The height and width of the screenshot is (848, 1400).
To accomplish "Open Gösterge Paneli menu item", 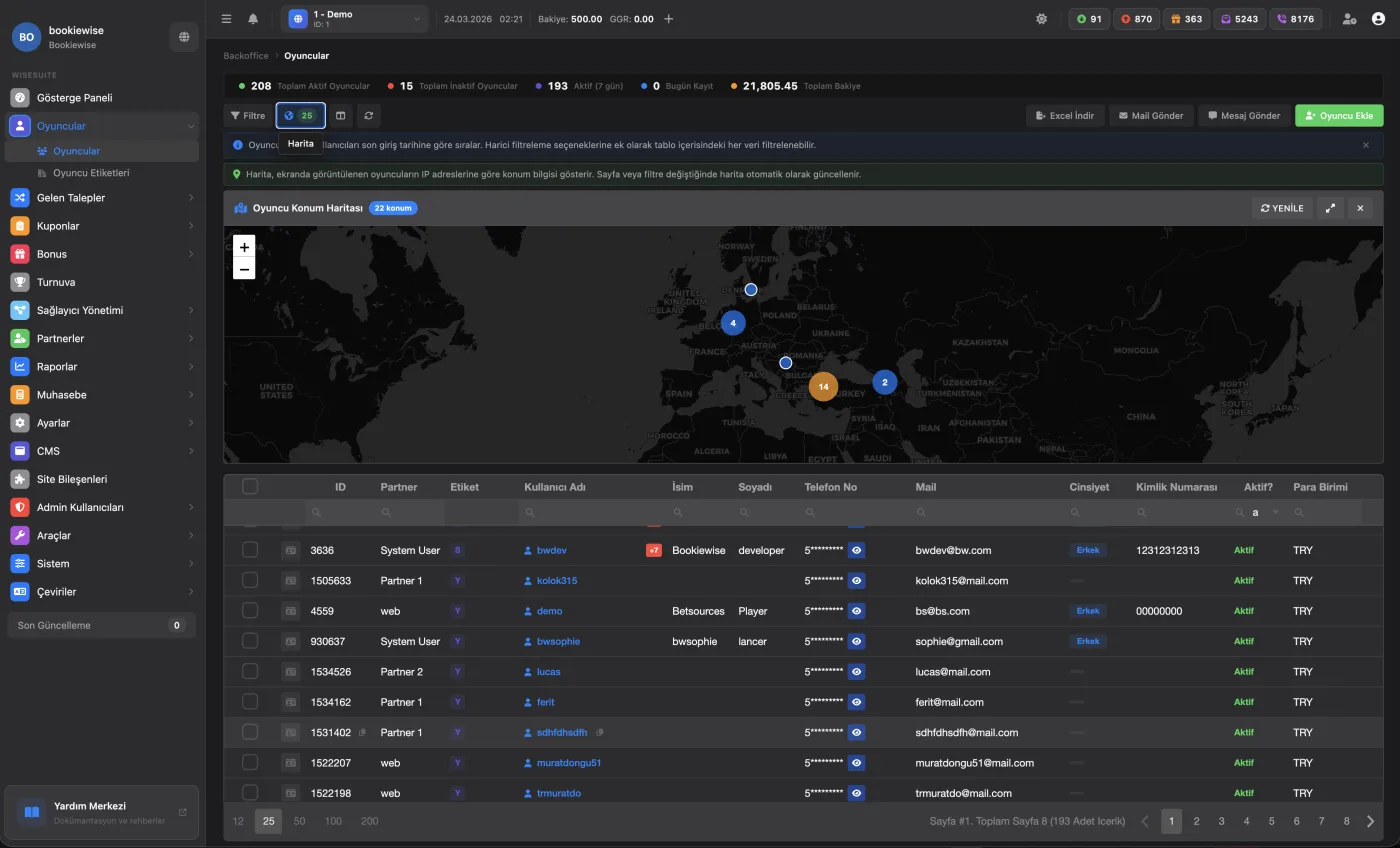I will (x=74, y=98).
